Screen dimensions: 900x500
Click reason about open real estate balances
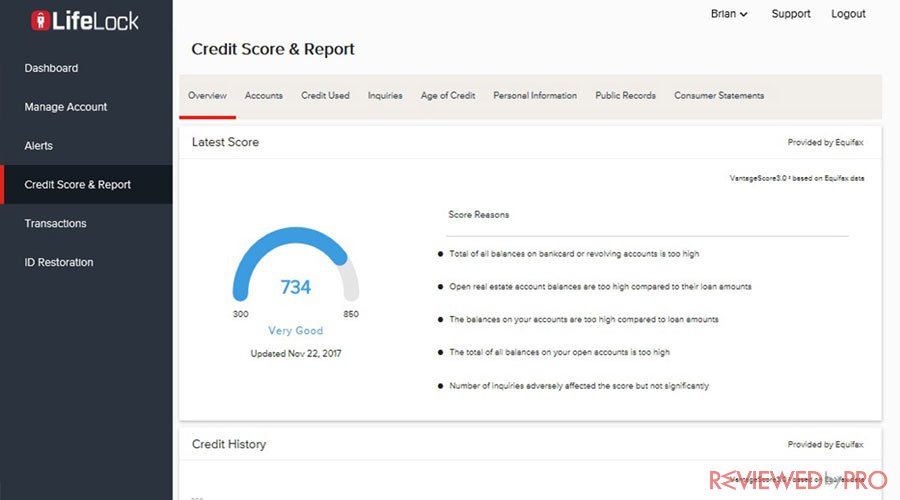[x=600, y=286]
